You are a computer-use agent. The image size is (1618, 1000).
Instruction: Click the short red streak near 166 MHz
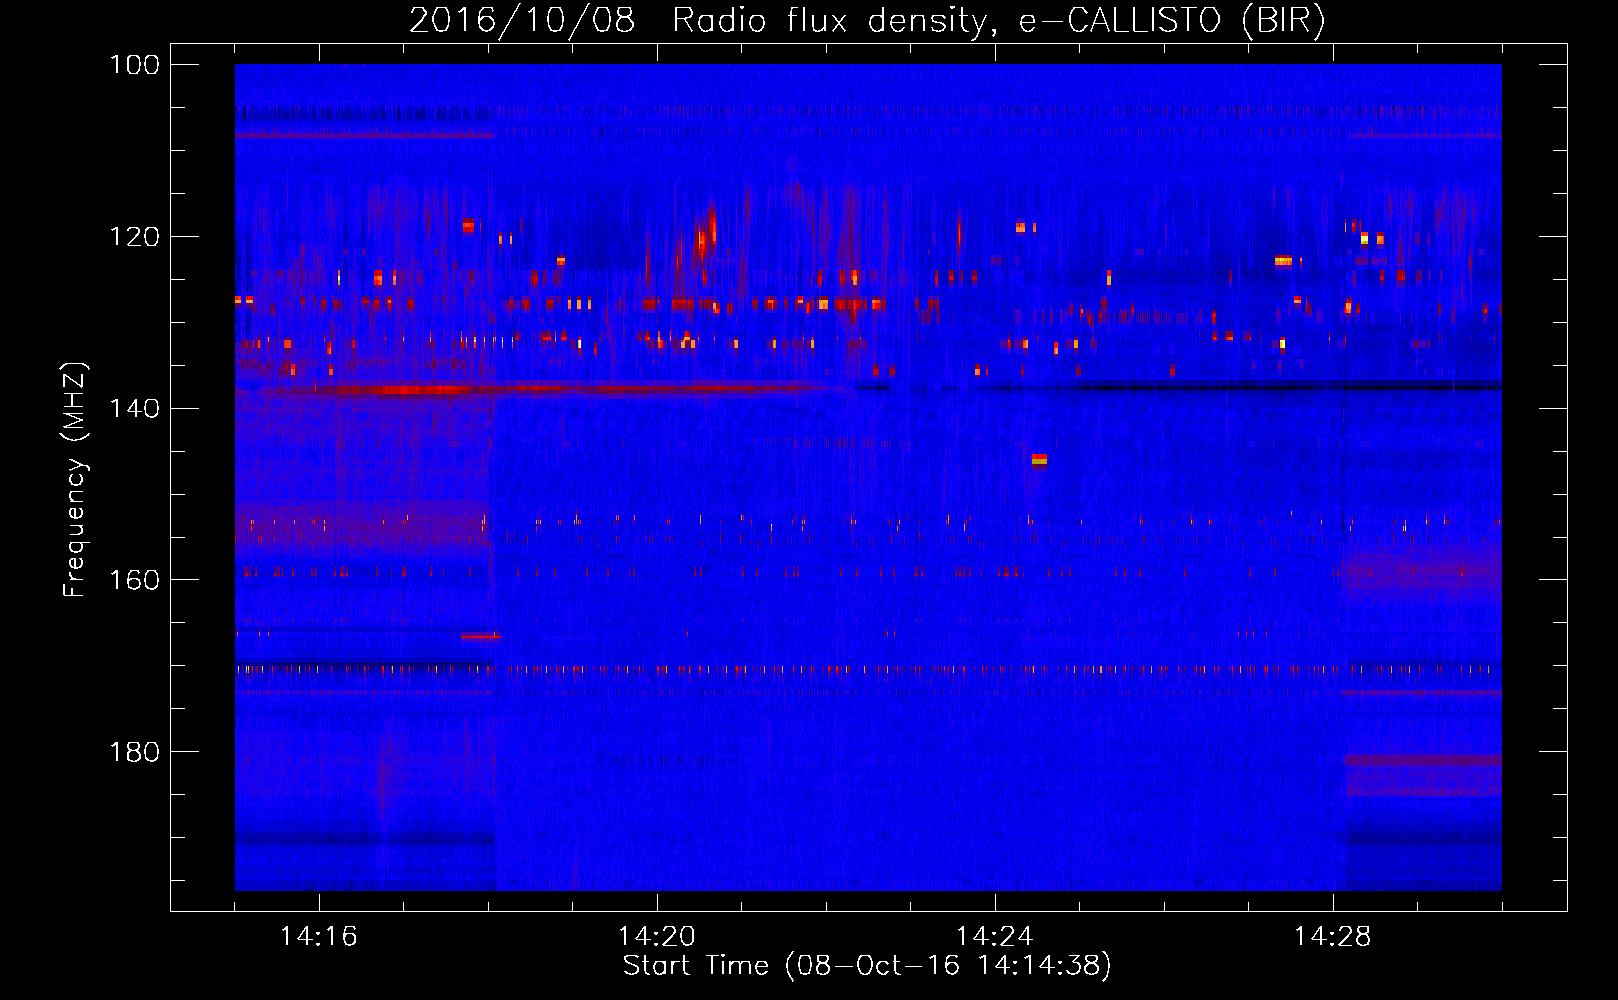tap(481, 635)
